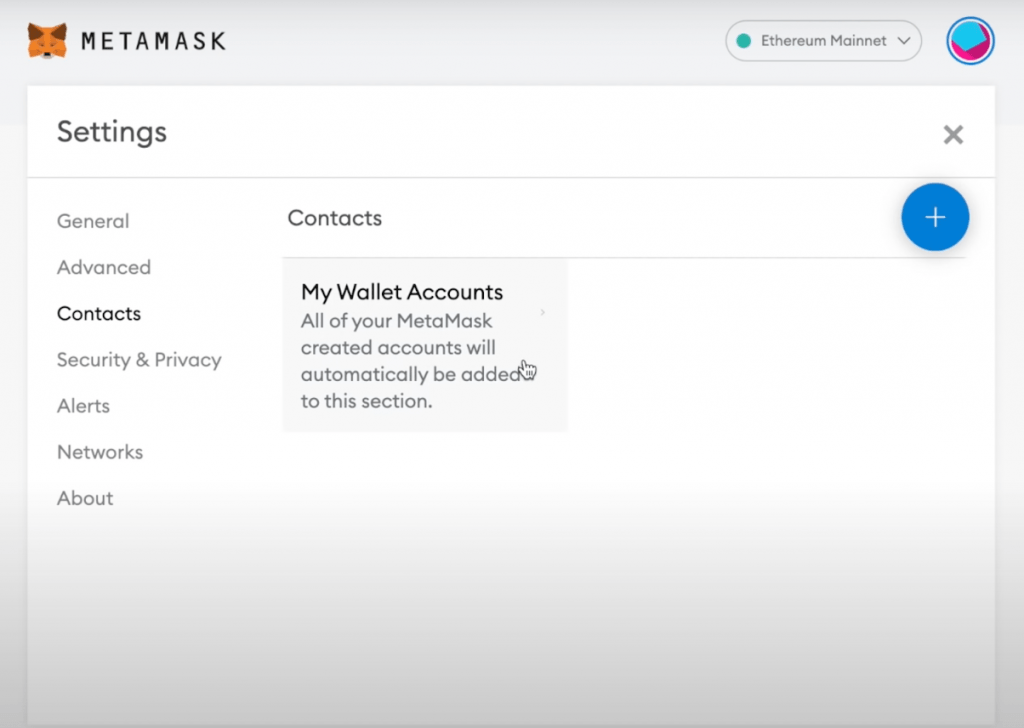The height and width of the screenshot is (728, 1024).
Task: Click the green network status dot
Action: pyautogui.click(x=743, y=41)
